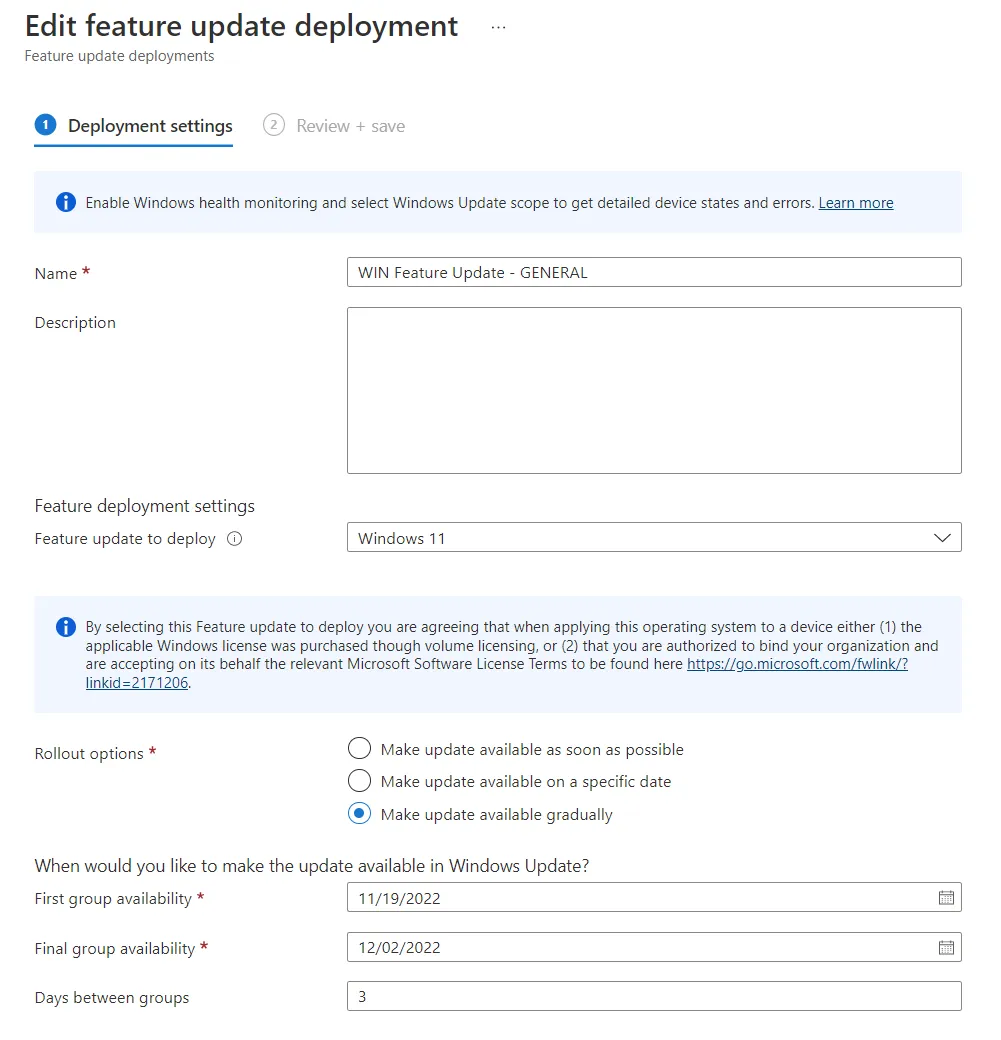
Task: Open calendar picker for First group availability
Action: pos(946,897)
